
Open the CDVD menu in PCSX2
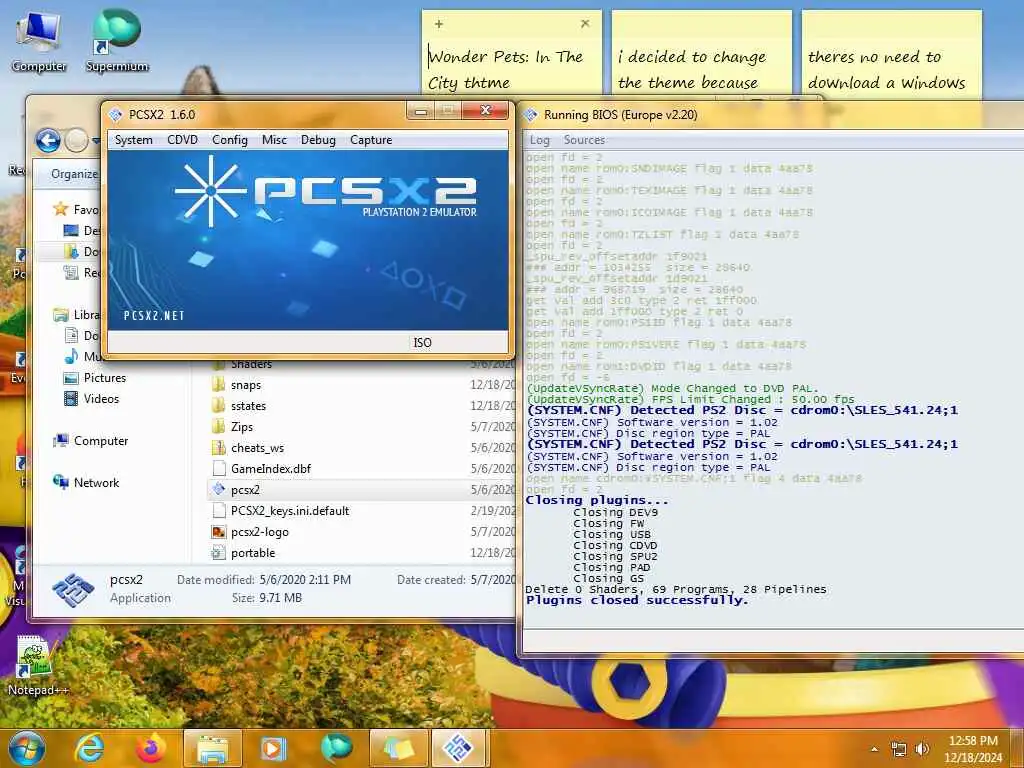tap(182, 140)
